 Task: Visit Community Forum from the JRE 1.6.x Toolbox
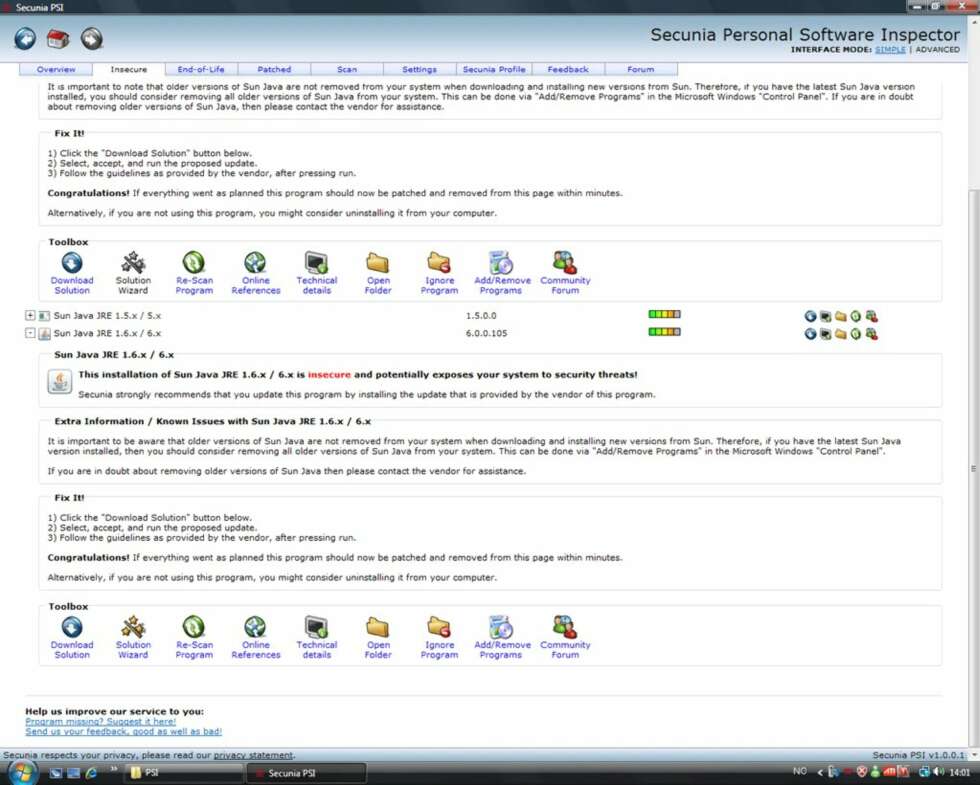(565, 638)
